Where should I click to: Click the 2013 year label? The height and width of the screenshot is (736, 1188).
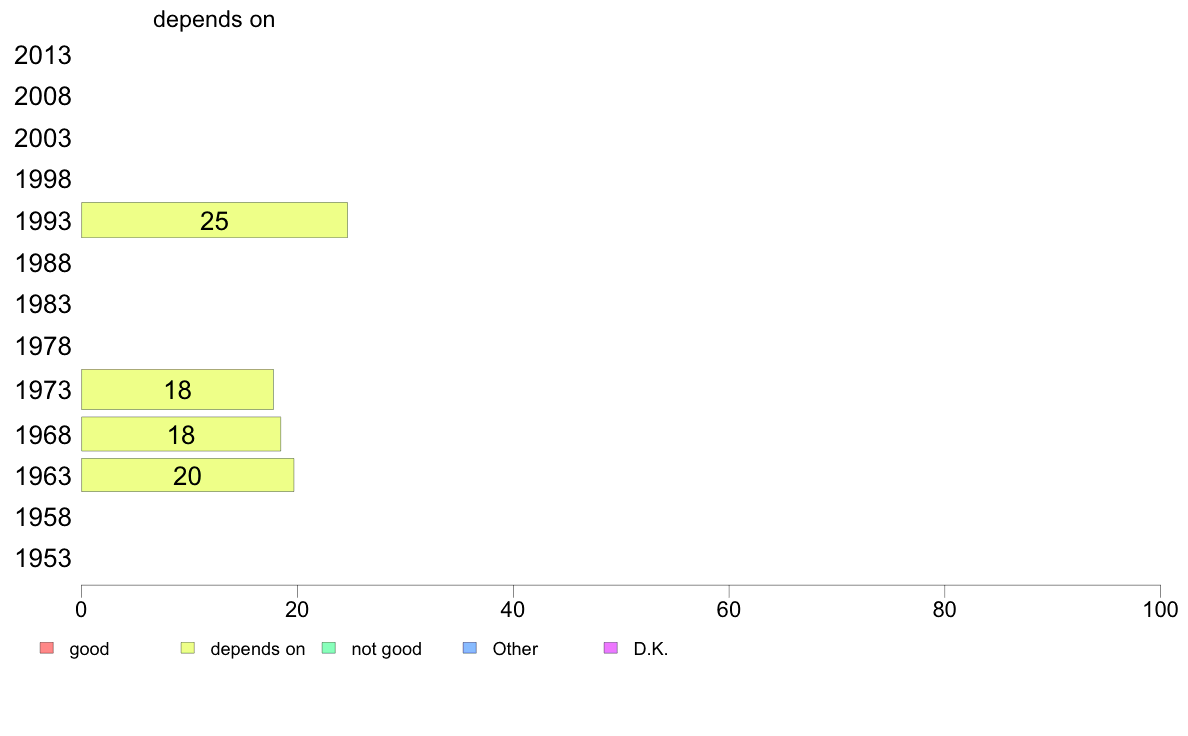[x=43, y=55]
